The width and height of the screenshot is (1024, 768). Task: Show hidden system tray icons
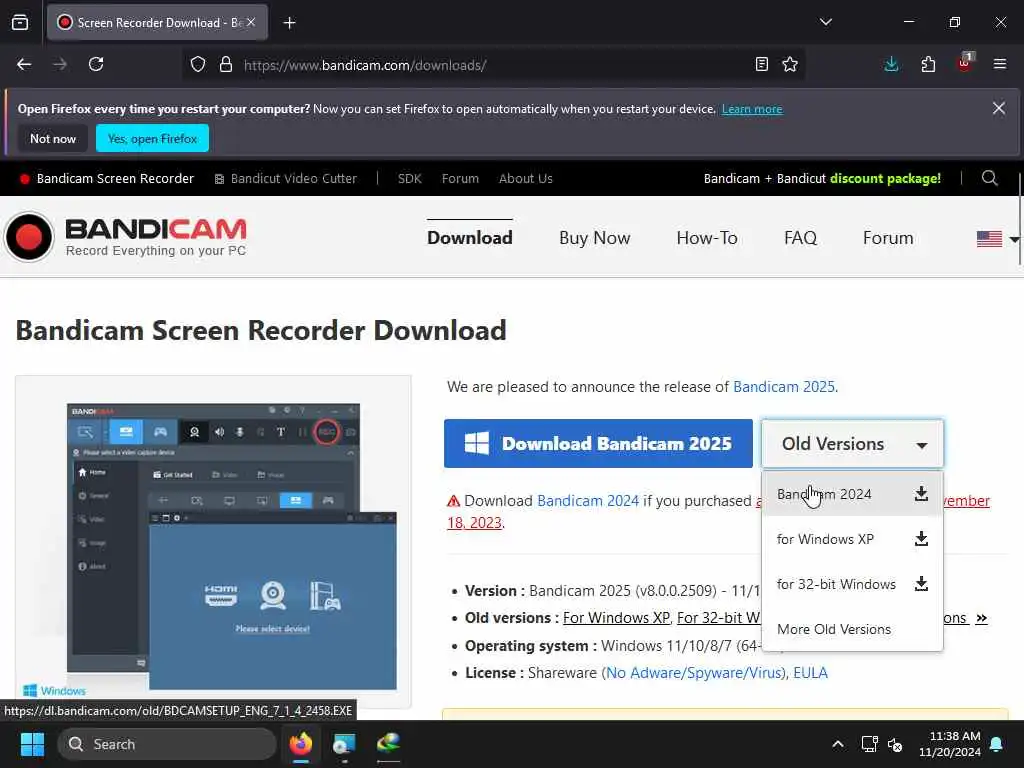[838, 744]
